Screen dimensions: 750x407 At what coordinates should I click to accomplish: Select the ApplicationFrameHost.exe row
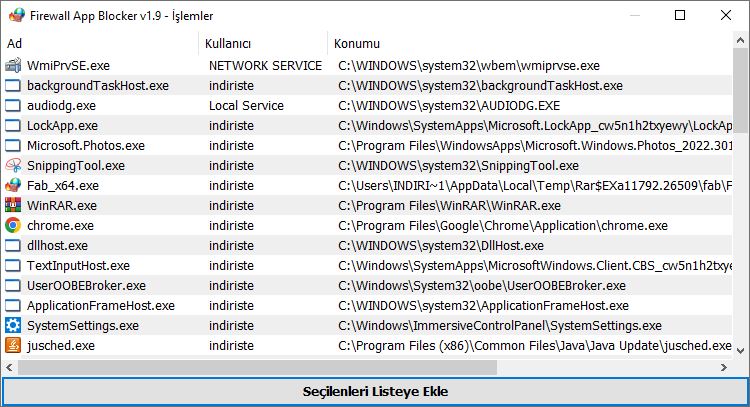tap(366, 305)
